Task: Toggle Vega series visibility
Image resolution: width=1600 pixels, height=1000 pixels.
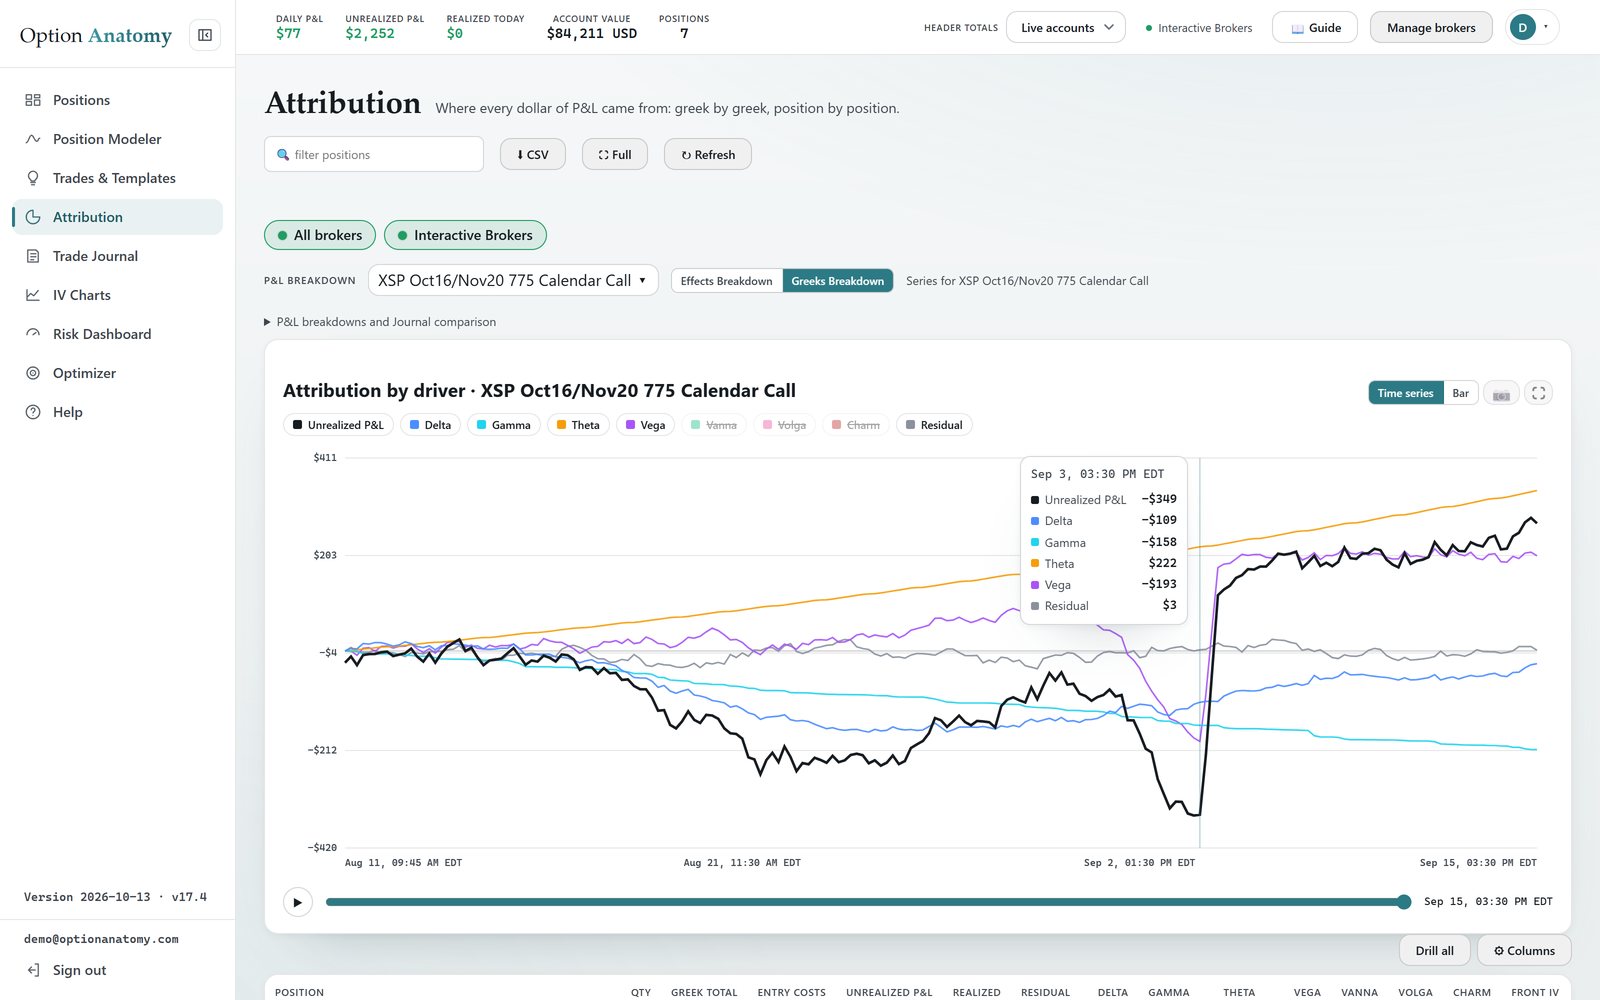Action: pyautogui.click(x=646, y=425)
